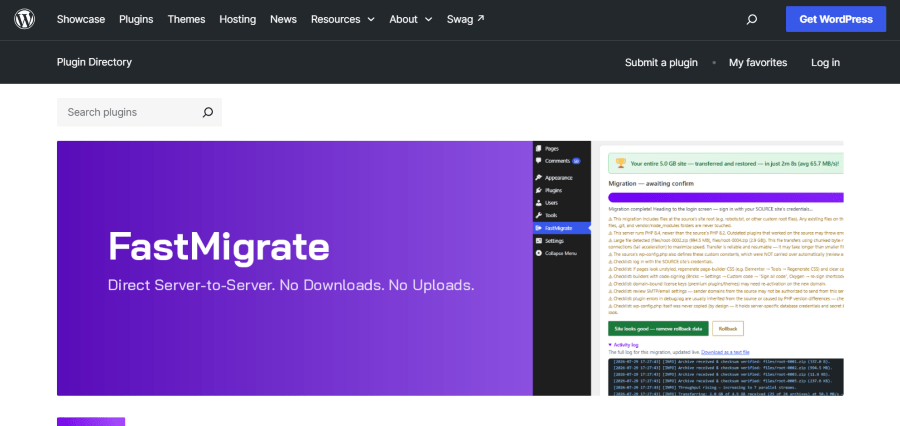
Task: Click 'Site looks good — remove rollback data' button
Action: tap(658, 328)
